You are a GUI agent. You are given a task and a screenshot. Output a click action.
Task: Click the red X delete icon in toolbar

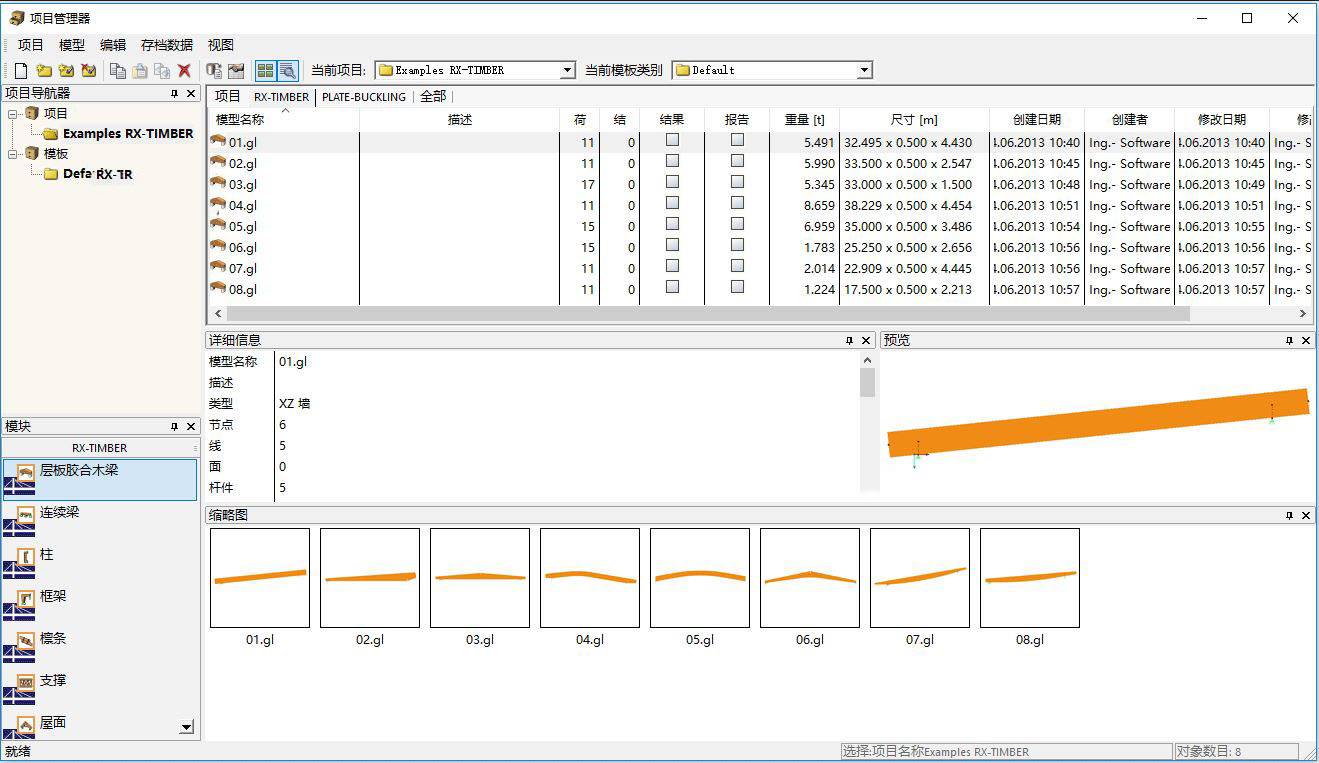pyautogui.click(x=184, y=70)
